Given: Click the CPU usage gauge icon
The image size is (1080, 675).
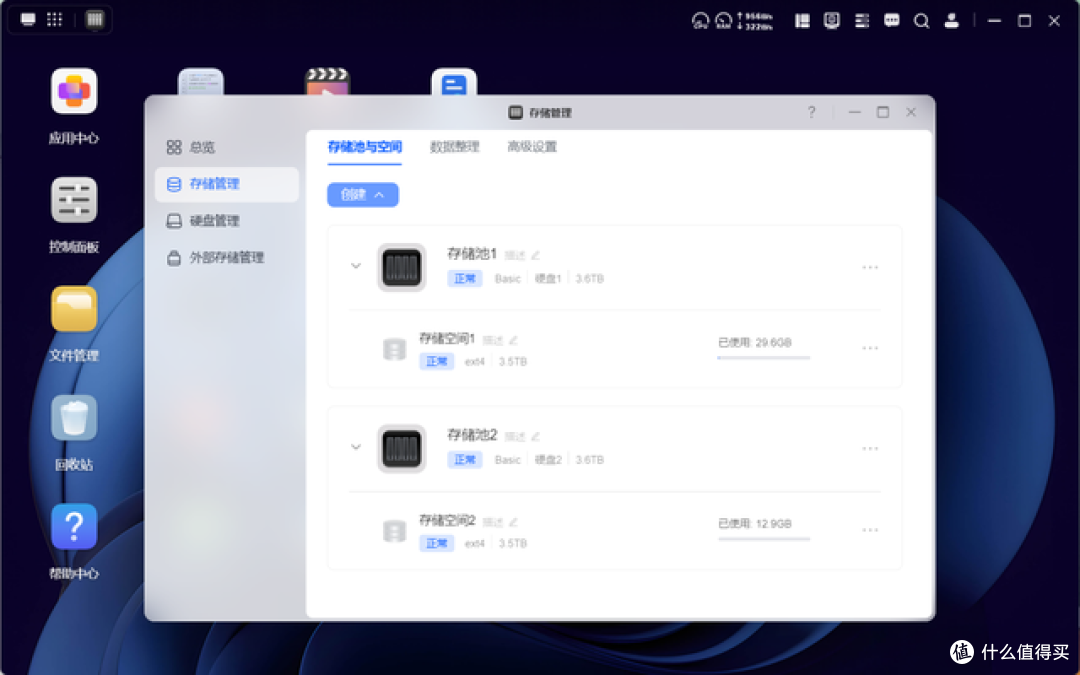Looking at the screenshot, I should [700, 21].
